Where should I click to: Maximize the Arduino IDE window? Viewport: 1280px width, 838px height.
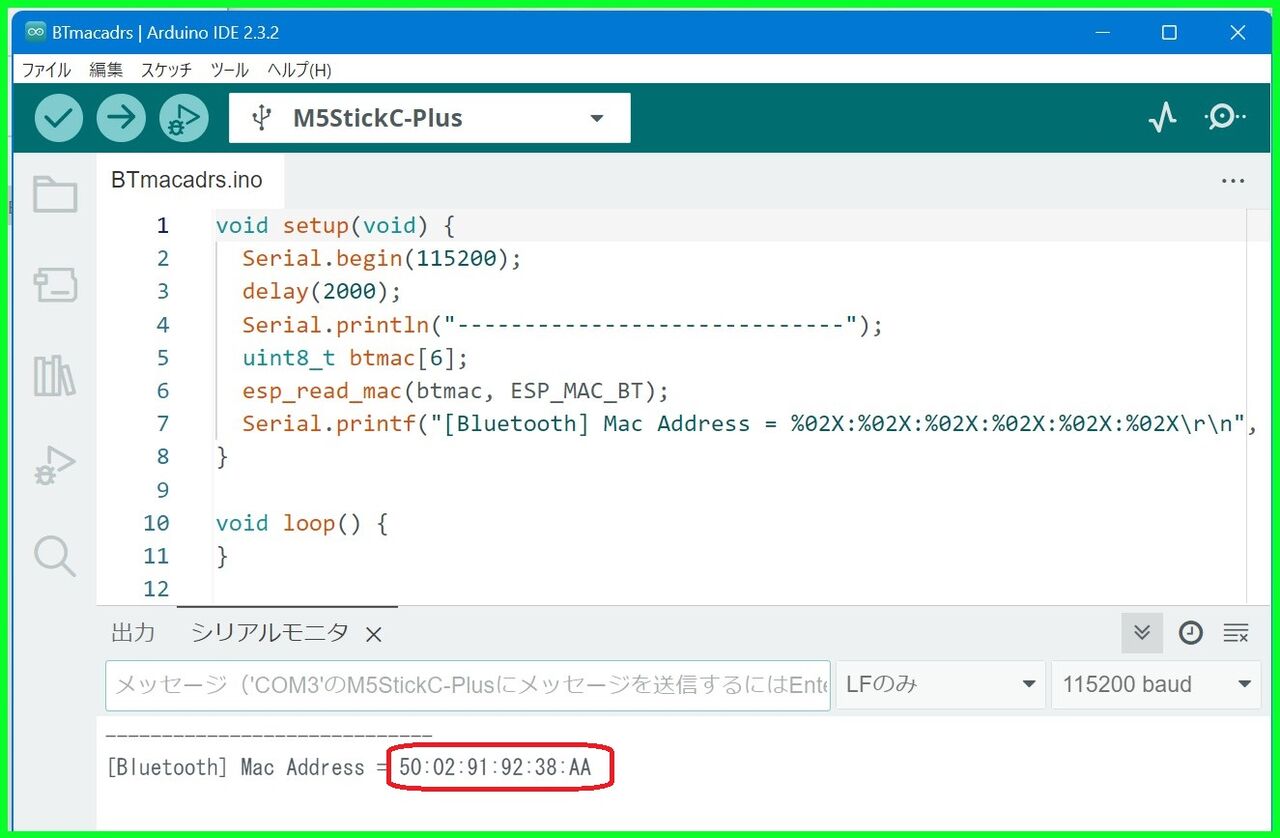[1169, 32]
